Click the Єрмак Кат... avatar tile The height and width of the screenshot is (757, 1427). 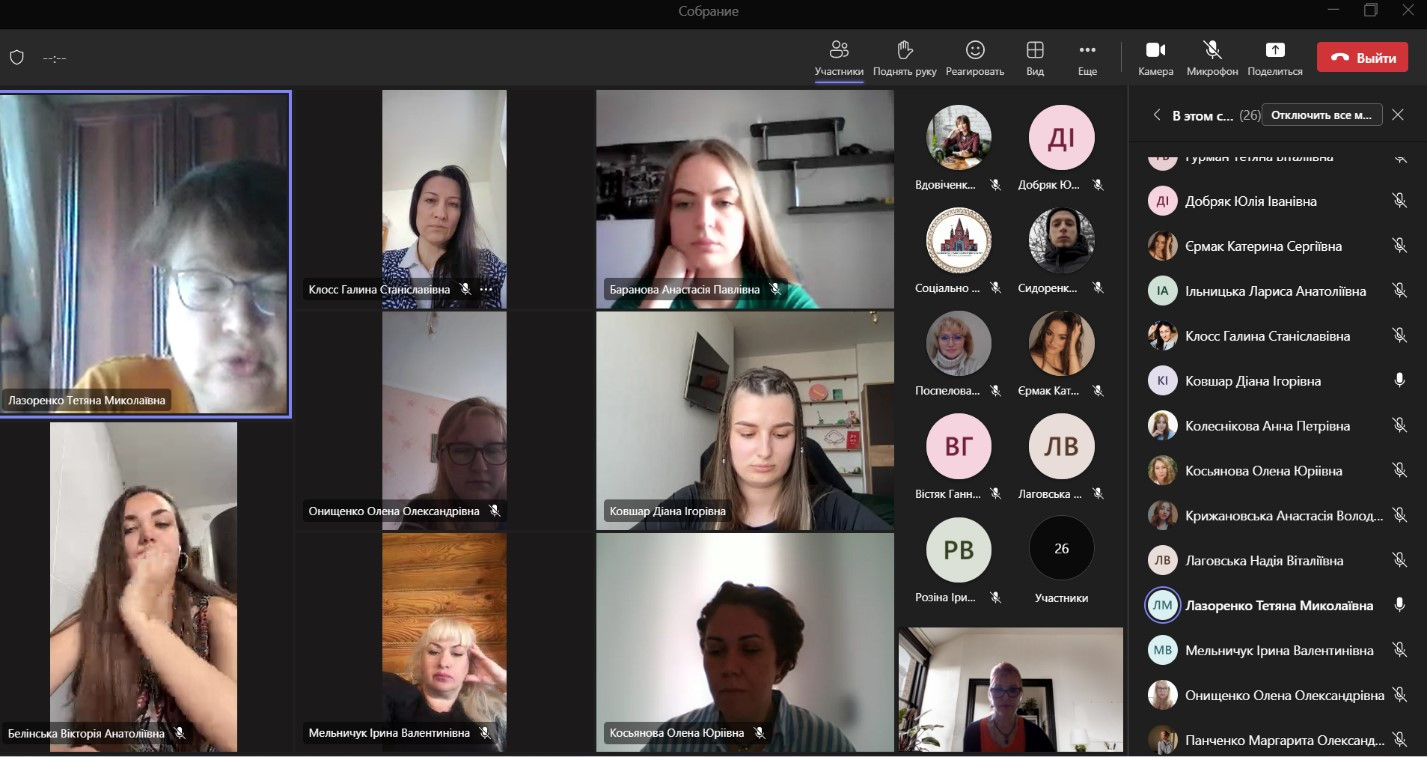coord(1061,343)
